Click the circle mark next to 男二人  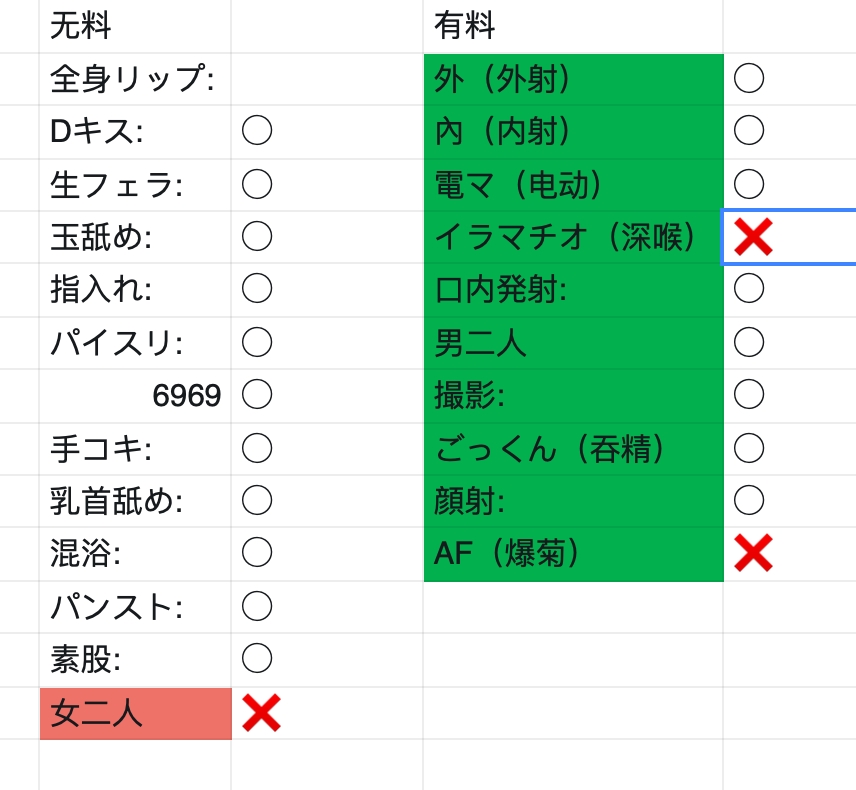749,342
